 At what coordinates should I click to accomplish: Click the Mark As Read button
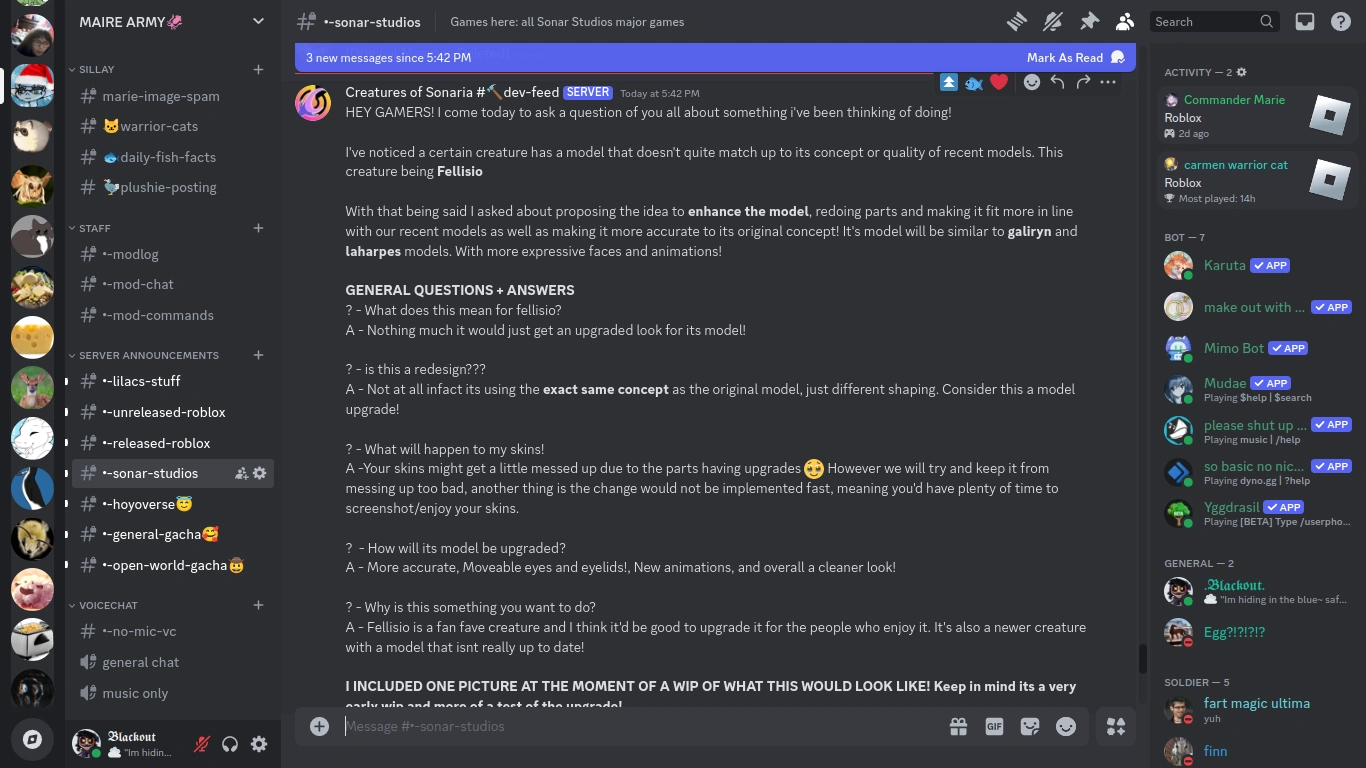click(1065, 57)
